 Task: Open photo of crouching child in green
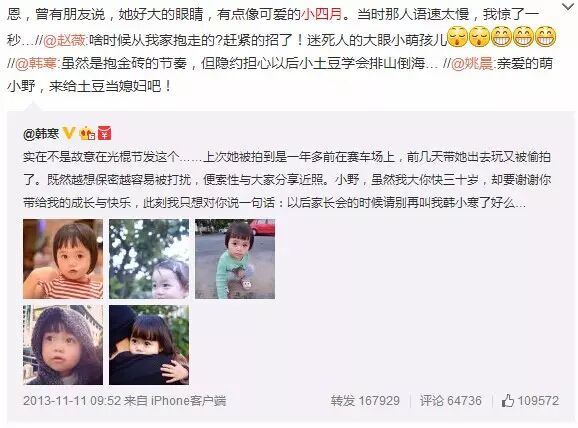tap(235, 259)
